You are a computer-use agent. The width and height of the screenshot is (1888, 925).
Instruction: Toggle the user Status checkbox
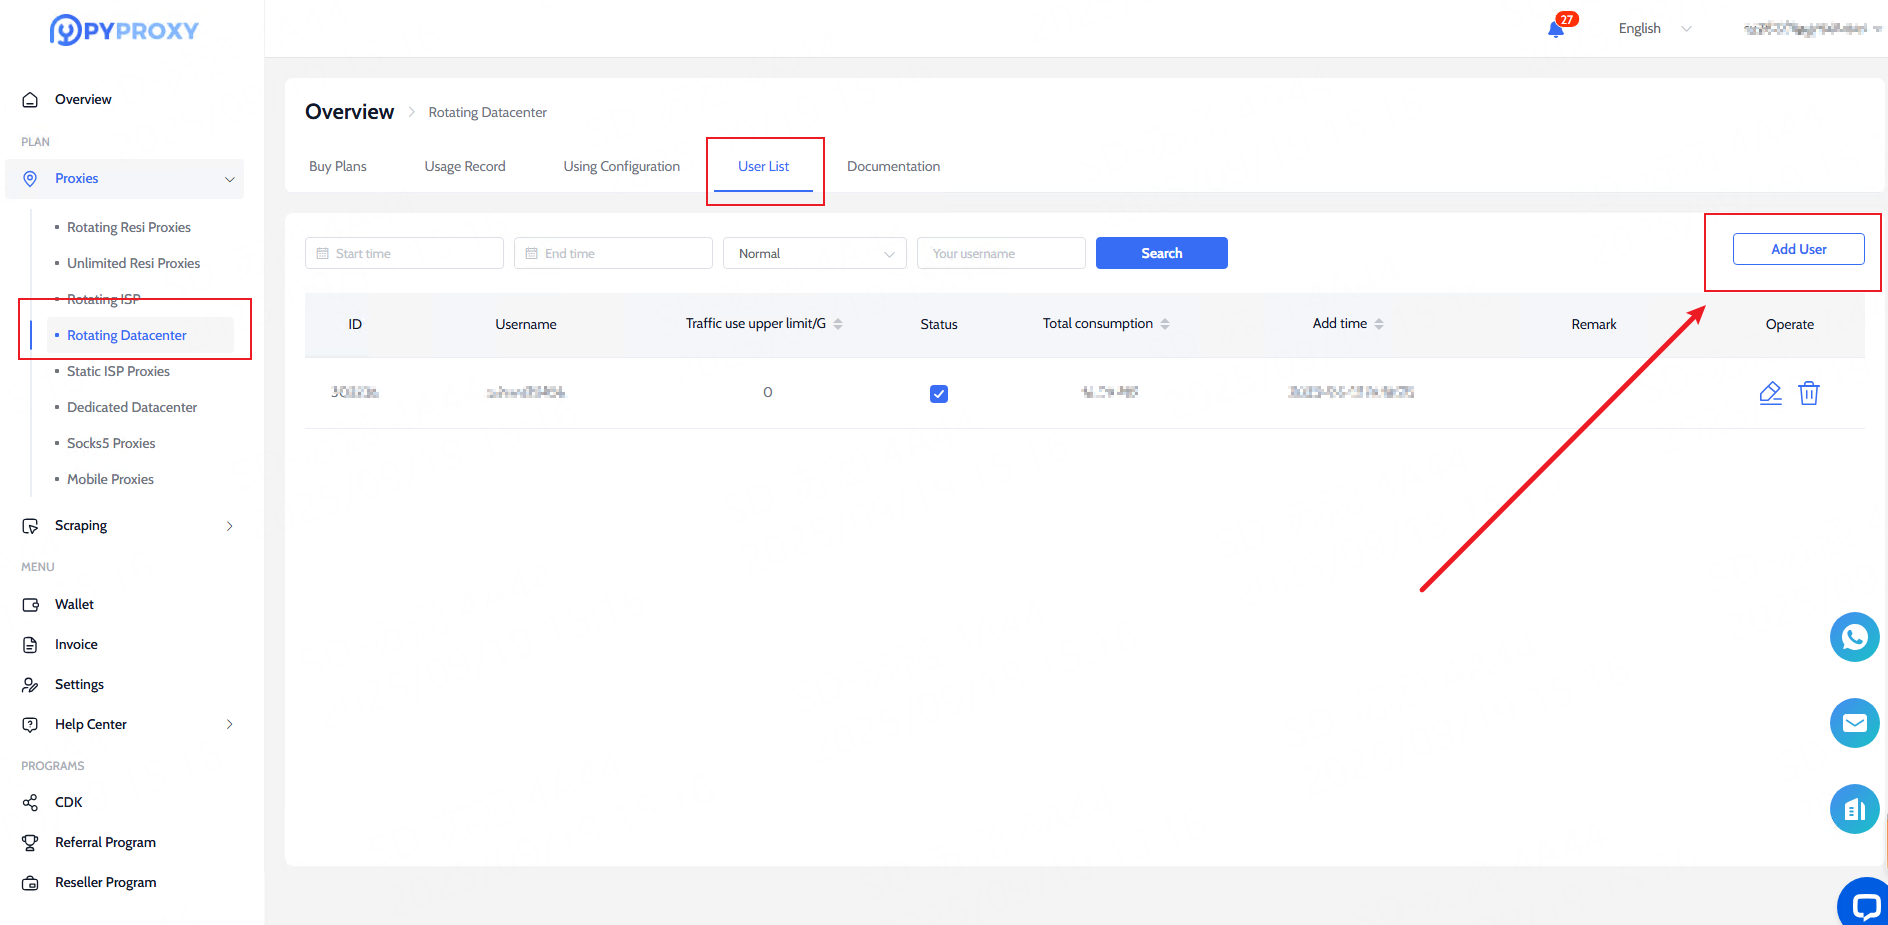click(939, 394)
